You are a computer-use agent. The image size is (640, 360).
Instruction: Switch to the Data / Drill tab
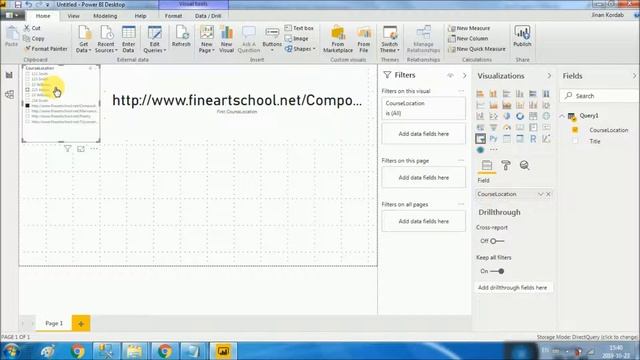pos(208,16)
